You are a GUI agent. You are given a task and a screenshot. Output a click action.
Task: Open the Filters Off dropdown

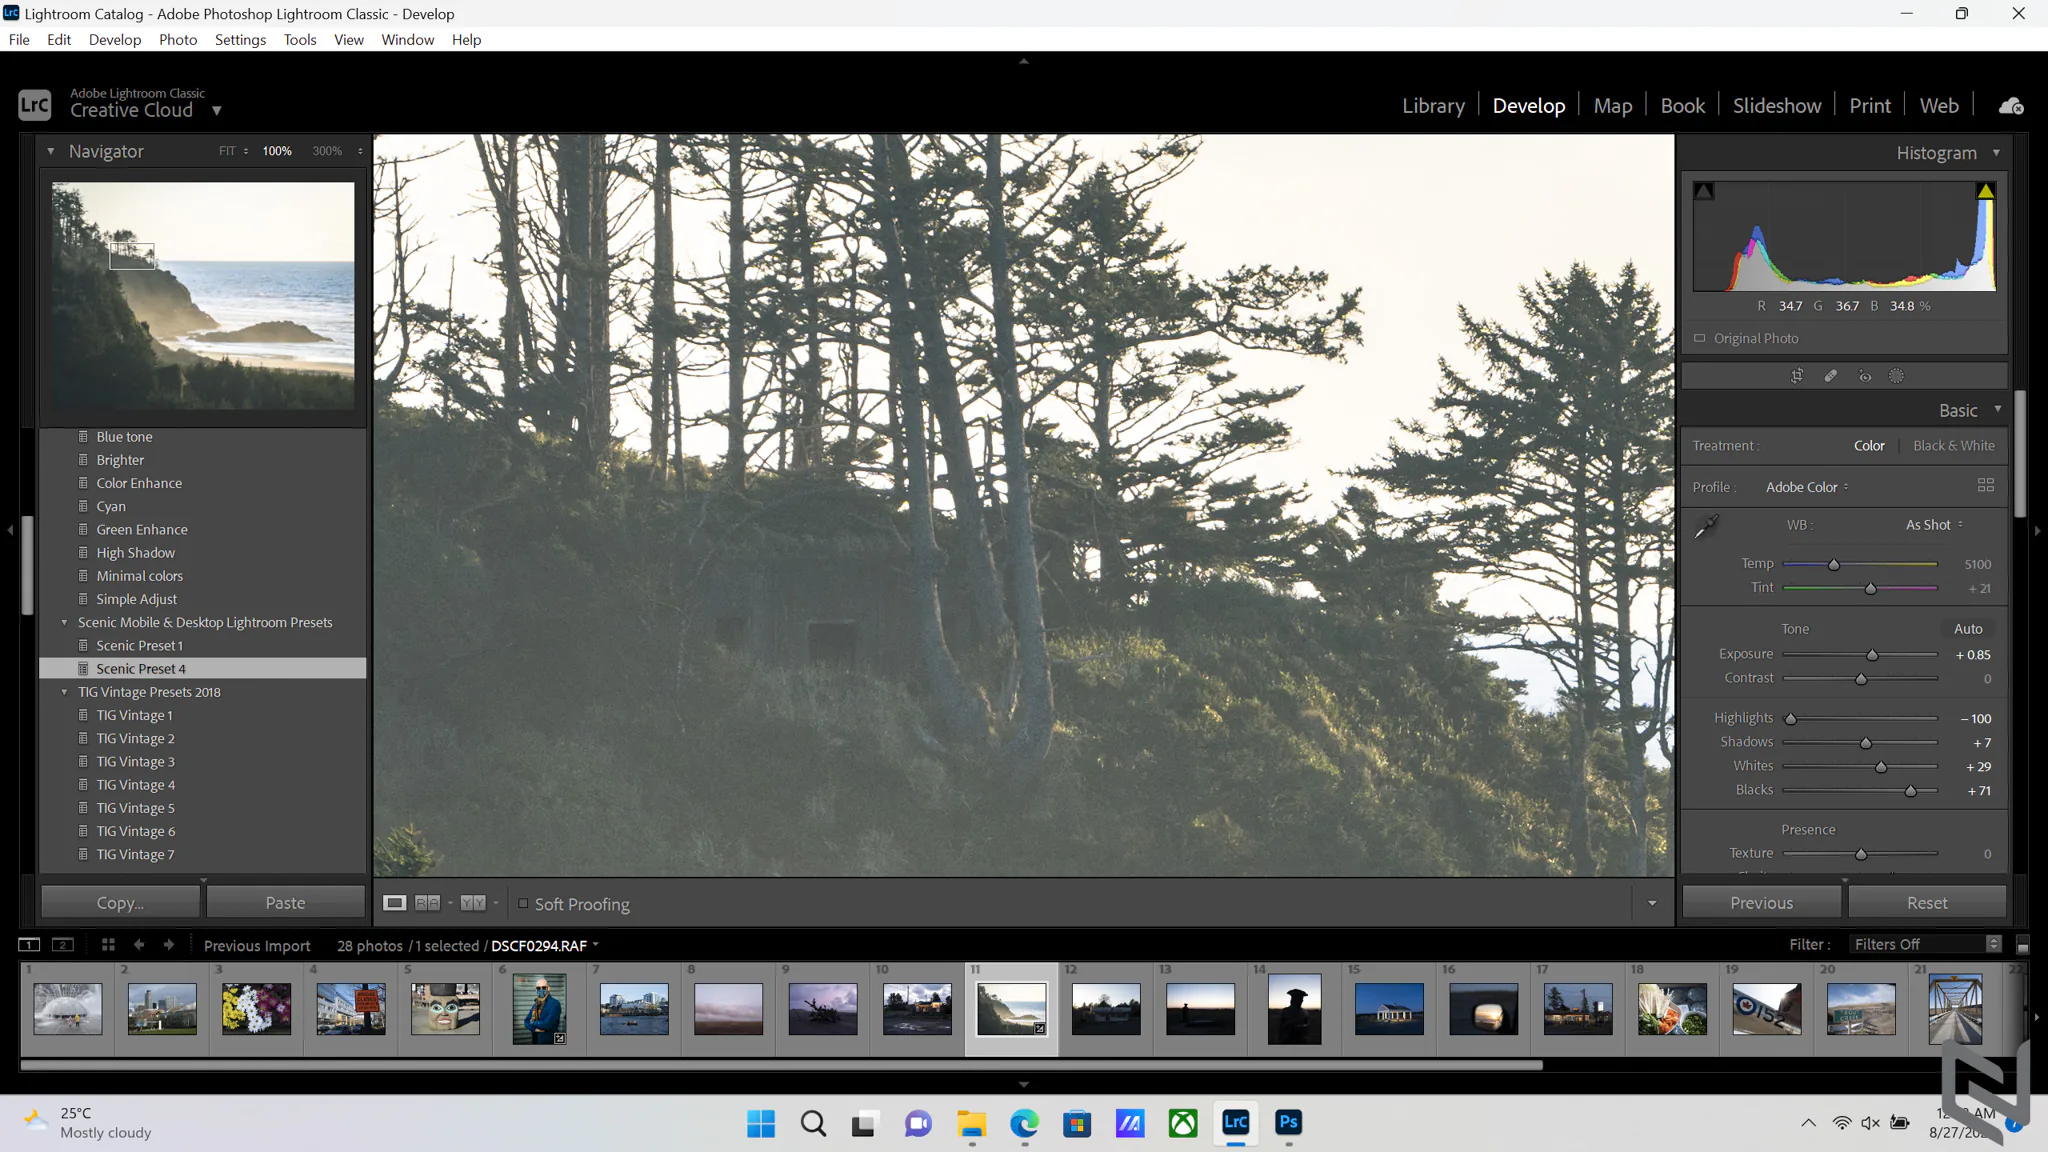tap(1926, 944)
